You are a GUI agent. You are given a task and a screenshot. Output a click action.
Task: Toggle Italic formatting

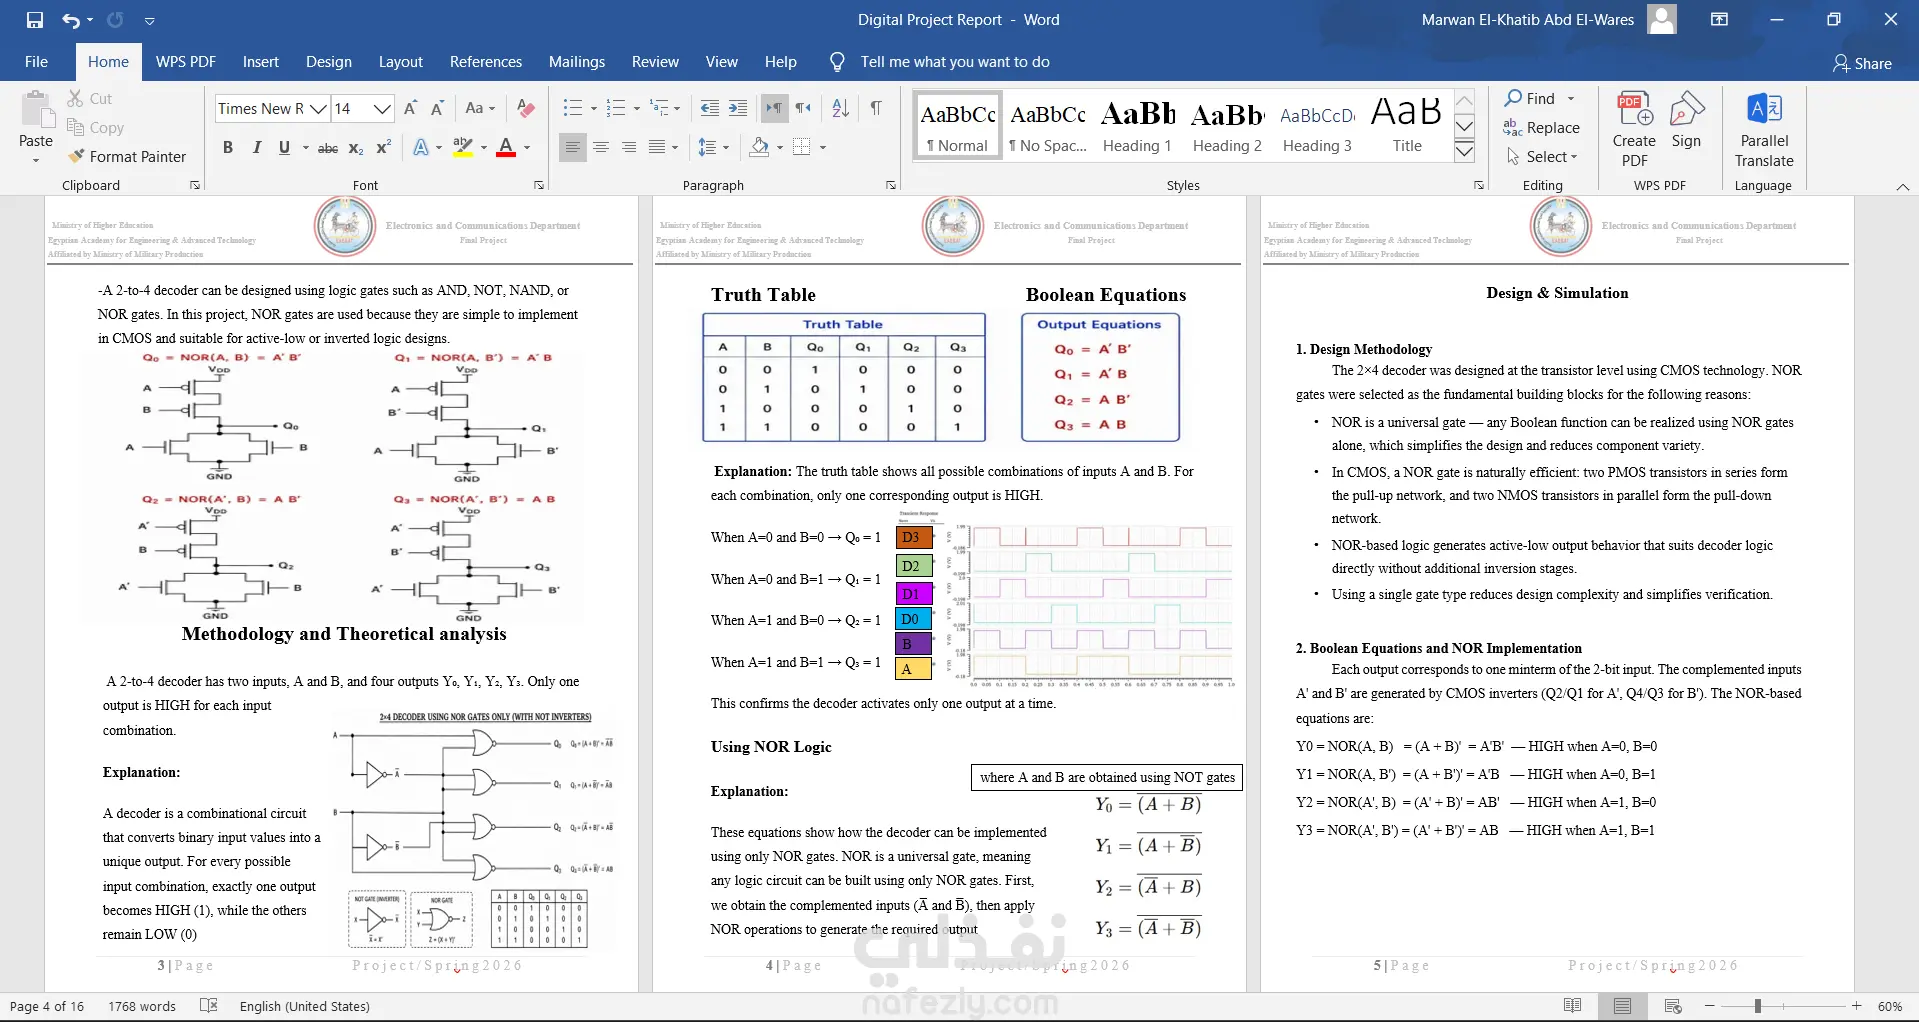(x=256, y=147)
